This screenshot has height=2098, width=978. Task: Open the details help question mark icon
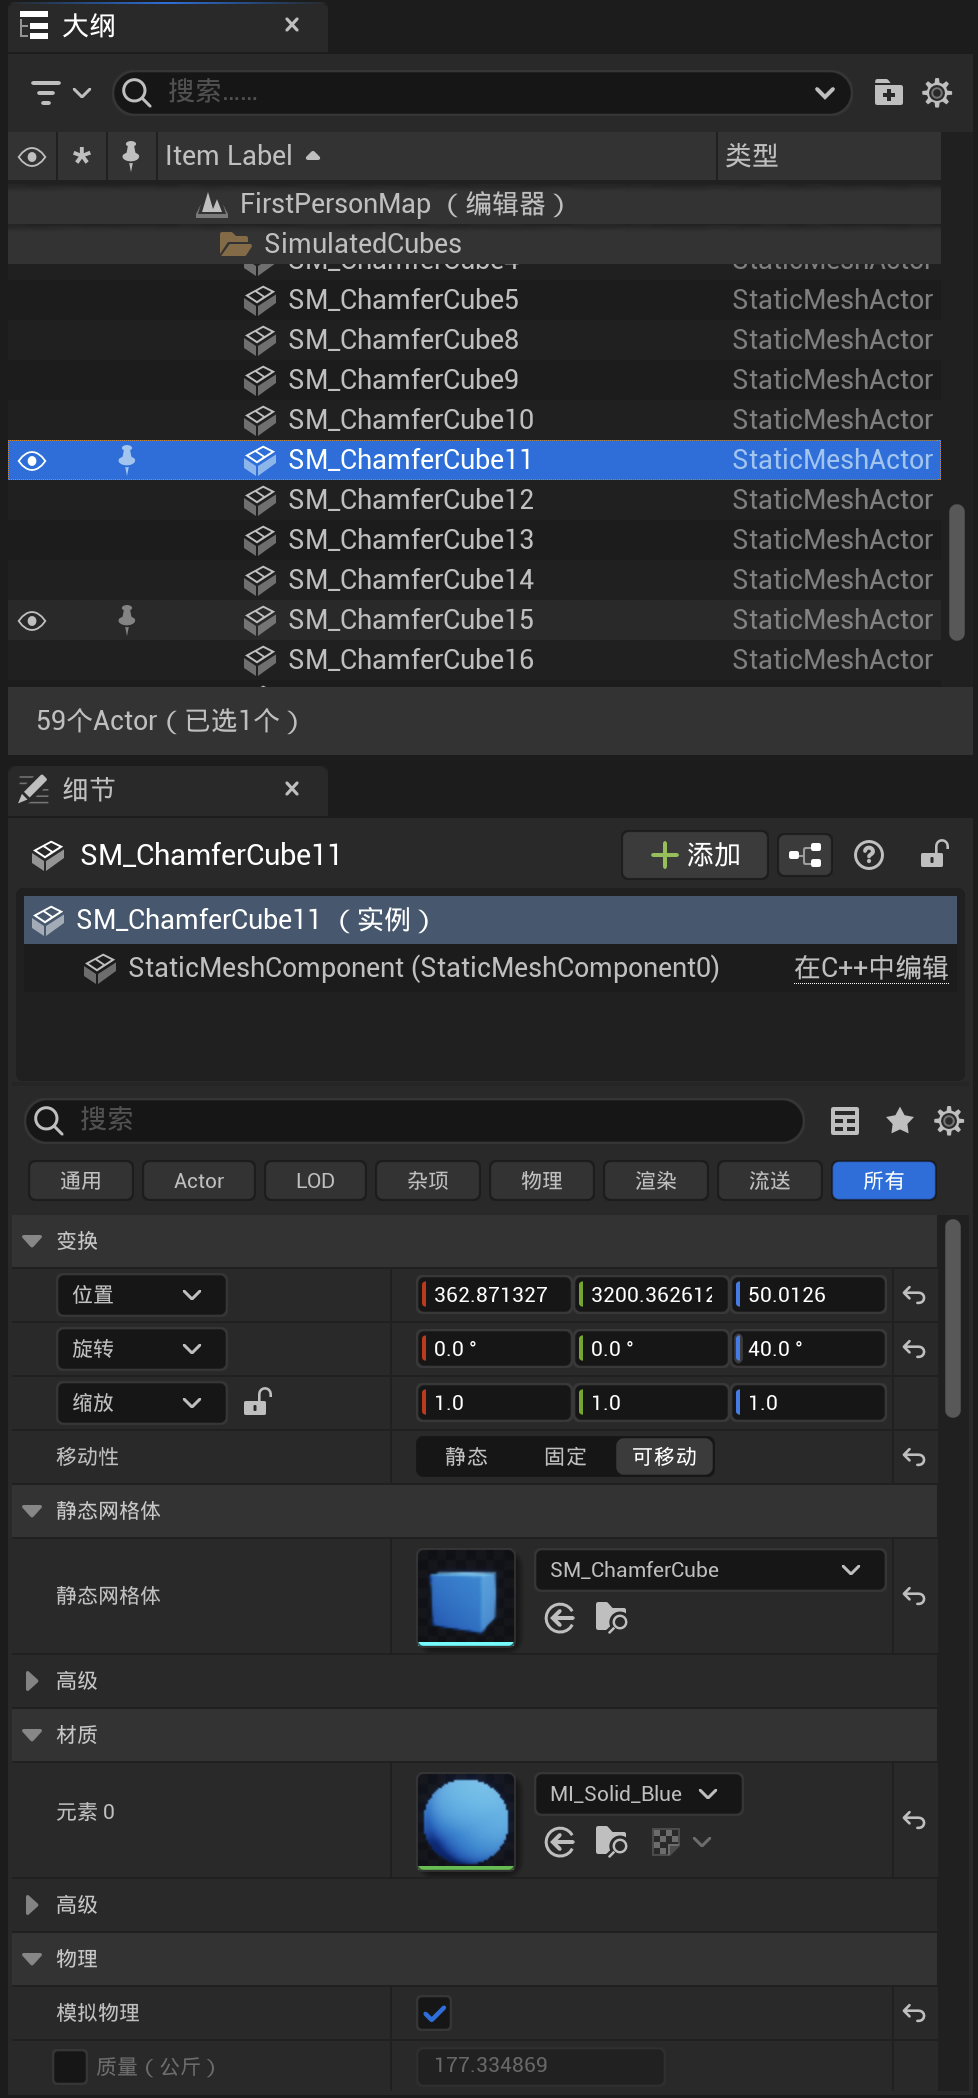[x=868, y=855]
